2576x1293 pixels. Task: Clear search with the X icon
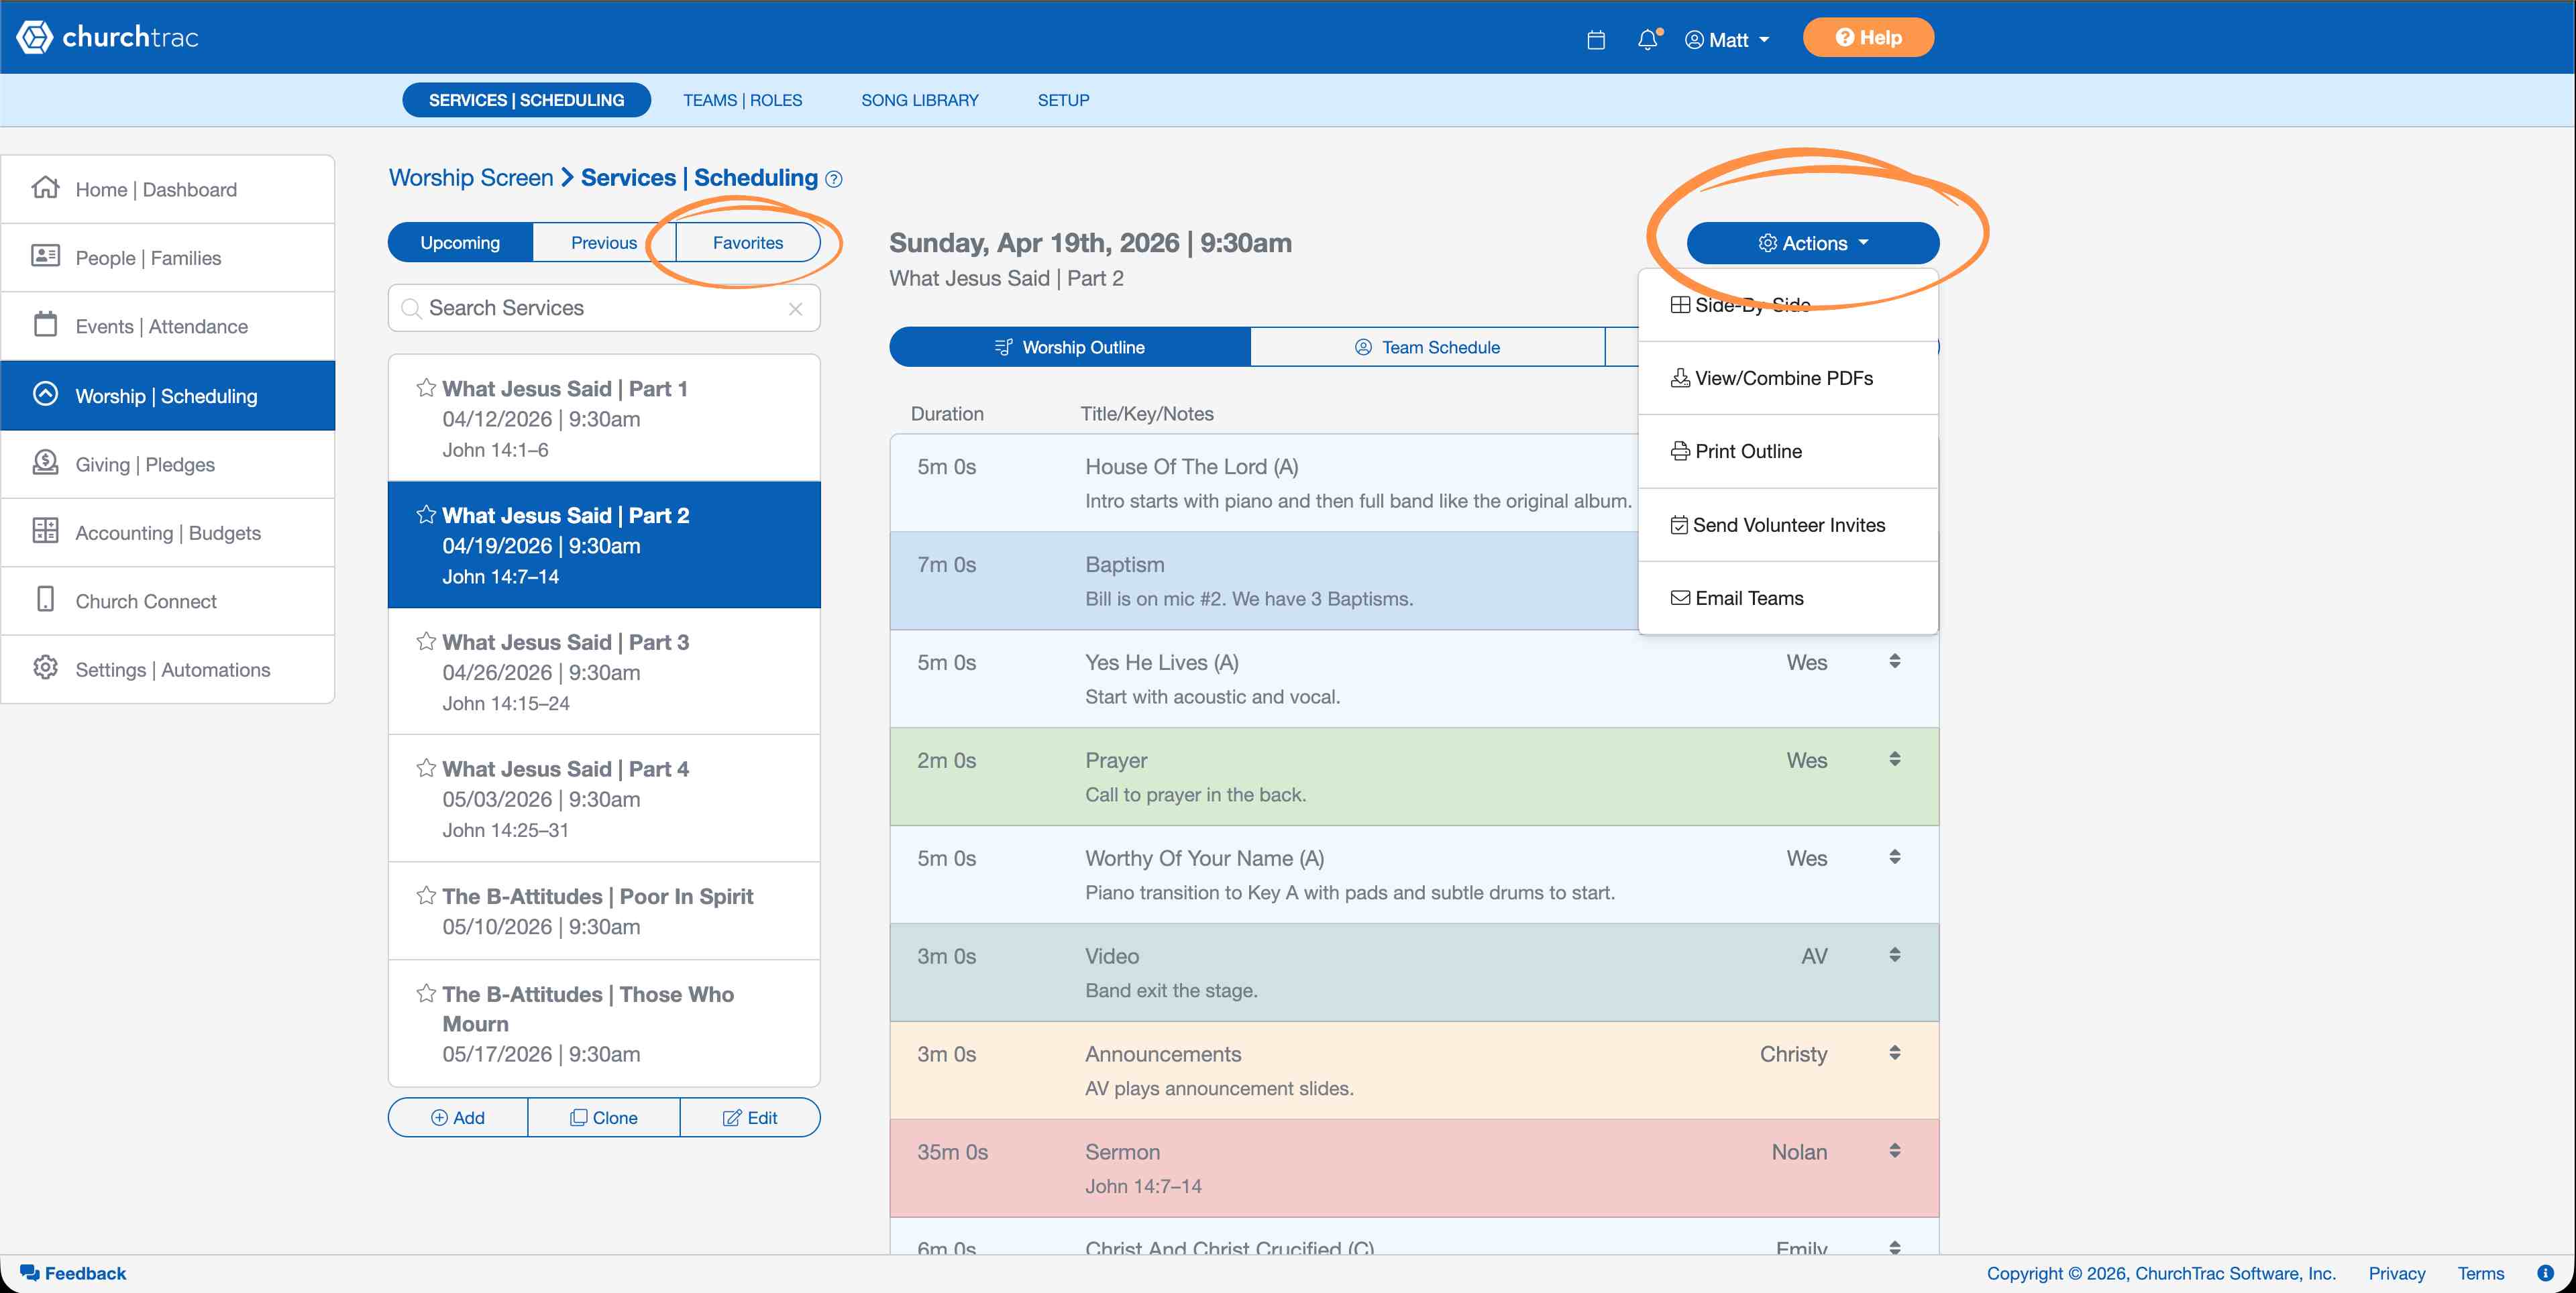point(796,309)
